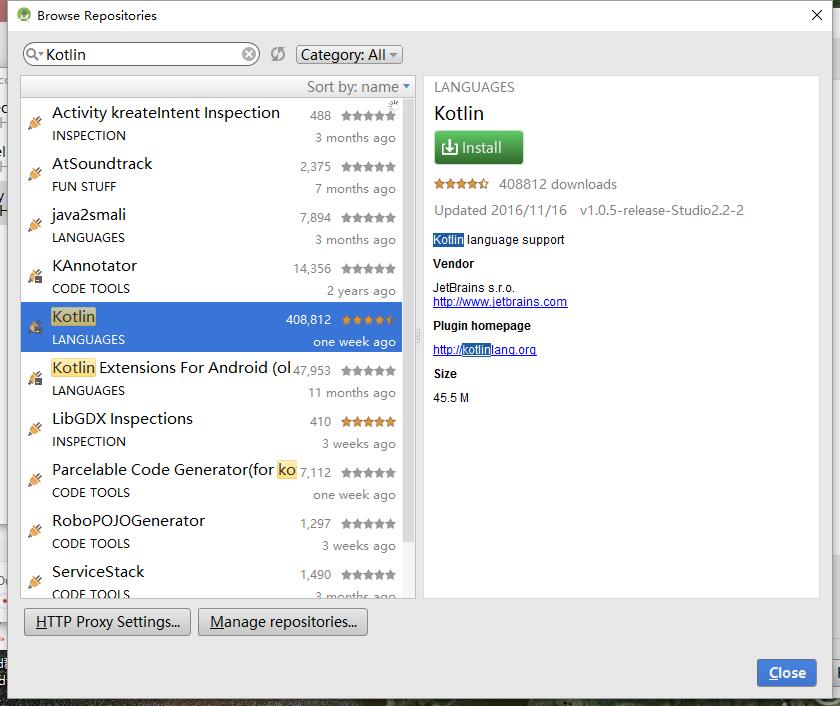The width and height of the screenshot is (840, 706).
Task: Open HTTP Proxy Settings
Action: 107,622
